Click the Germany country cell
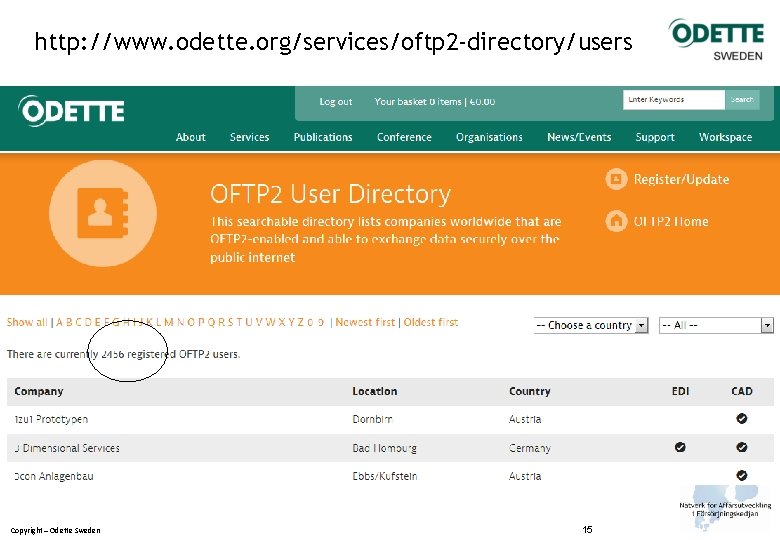The image size is (780, 540). (x=530, y=448)
